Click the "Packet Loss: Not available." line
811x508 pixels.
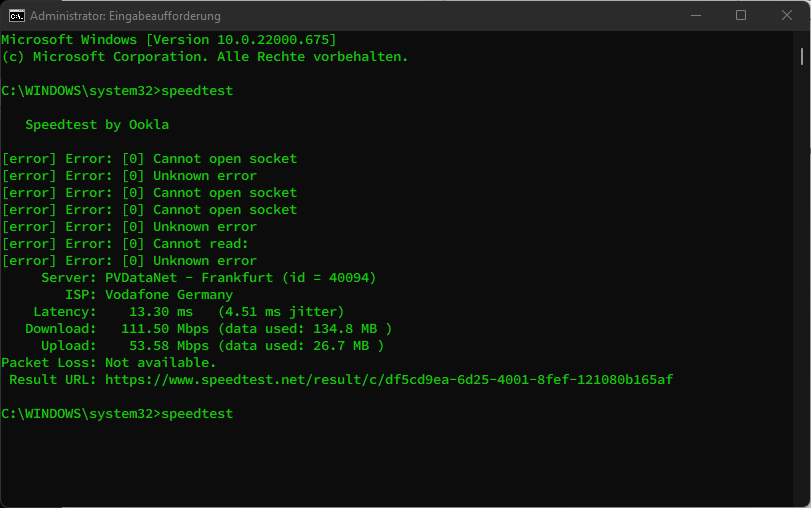109,362
